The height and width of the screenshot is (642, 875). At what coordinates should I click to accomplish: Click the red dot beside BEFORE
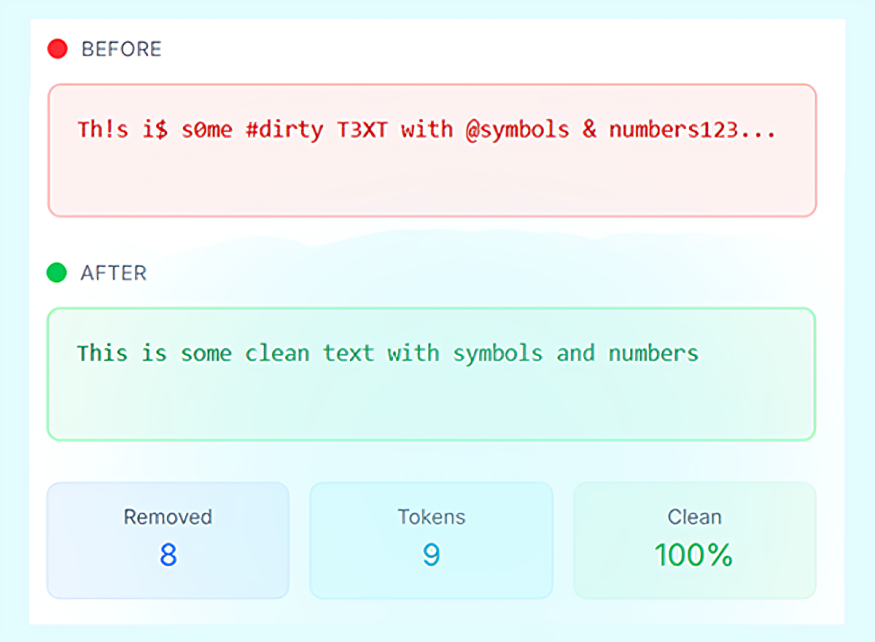(58, 48)
